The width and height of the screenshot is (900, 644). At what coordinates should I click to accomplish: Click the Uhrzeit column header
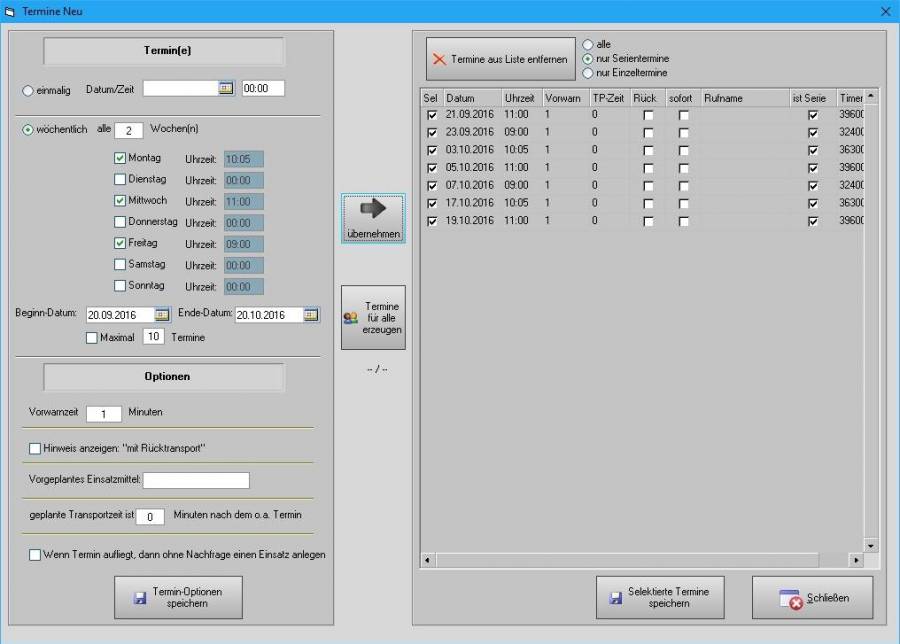(x=520, y=98)
